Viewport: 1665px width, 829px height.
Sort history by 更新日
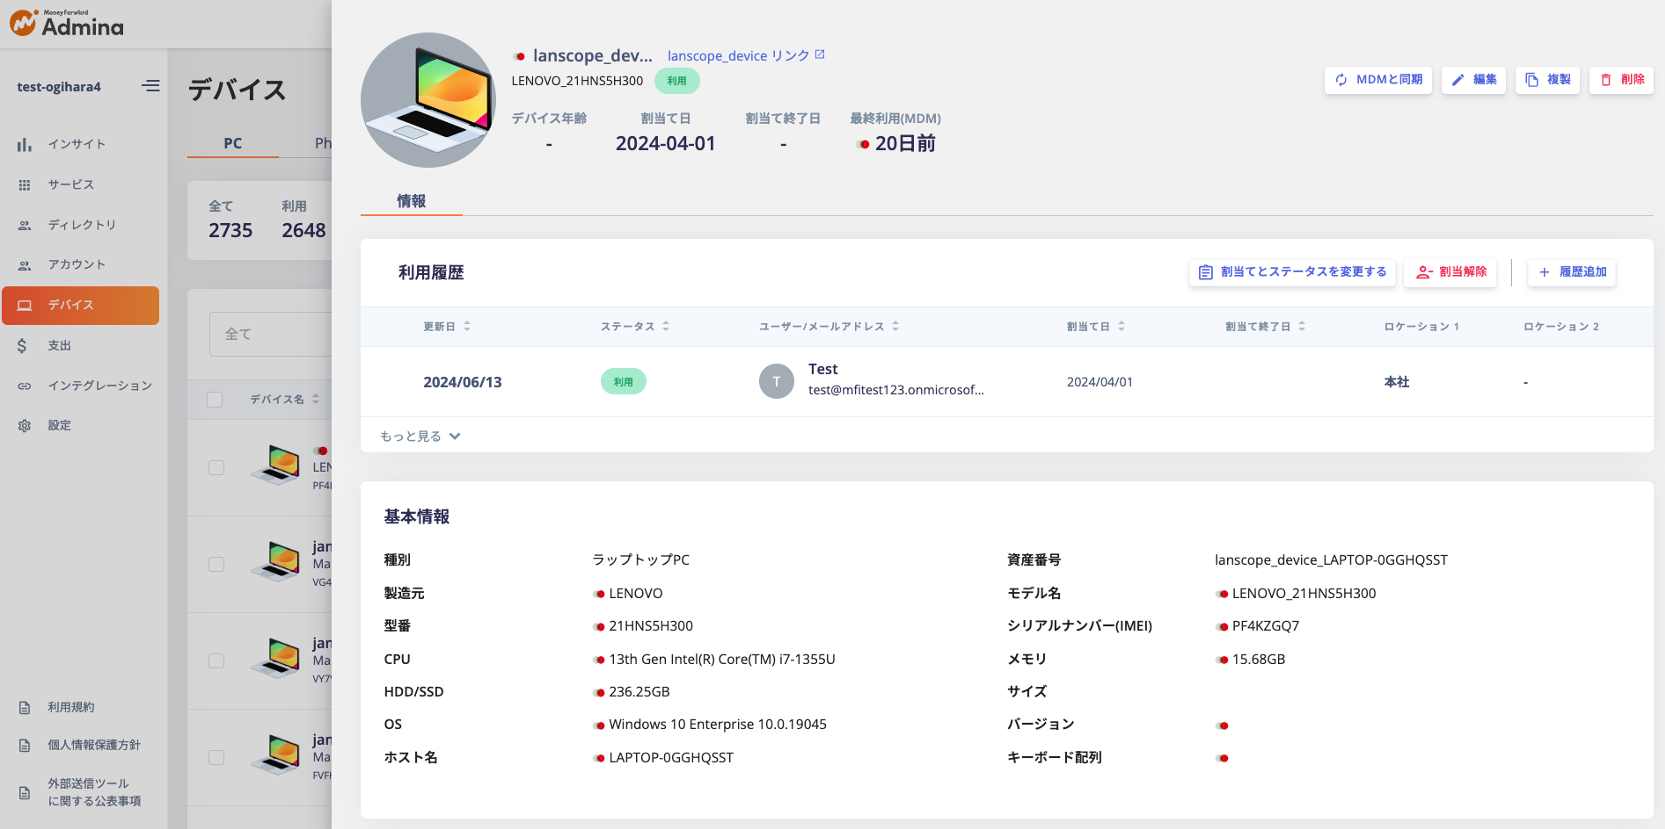[447, 327]
